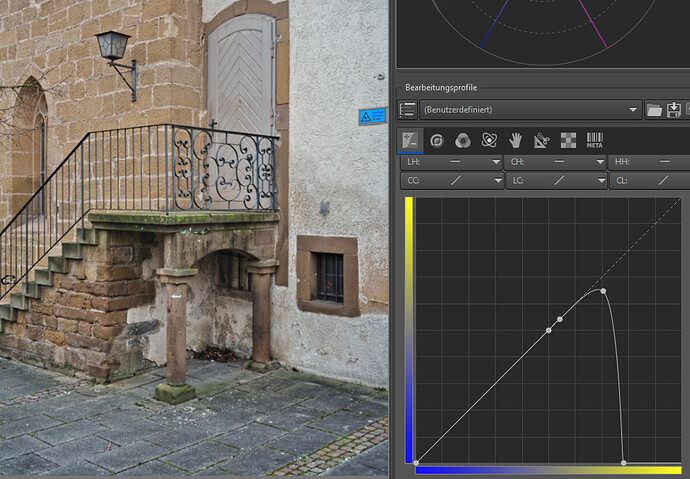Expand the LC curve type dropdown arrow
690x479 pixels.
(x=601, y=181)
